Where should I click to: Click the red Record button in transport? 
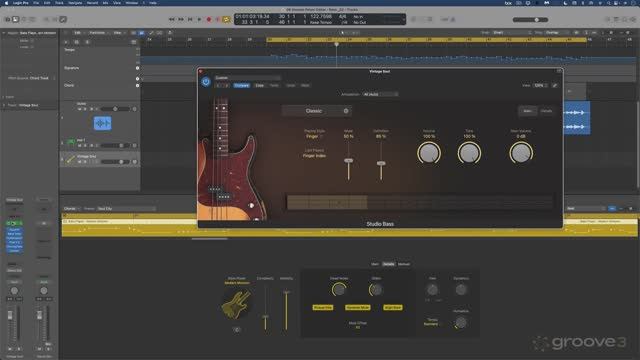(x=209, y=19)
